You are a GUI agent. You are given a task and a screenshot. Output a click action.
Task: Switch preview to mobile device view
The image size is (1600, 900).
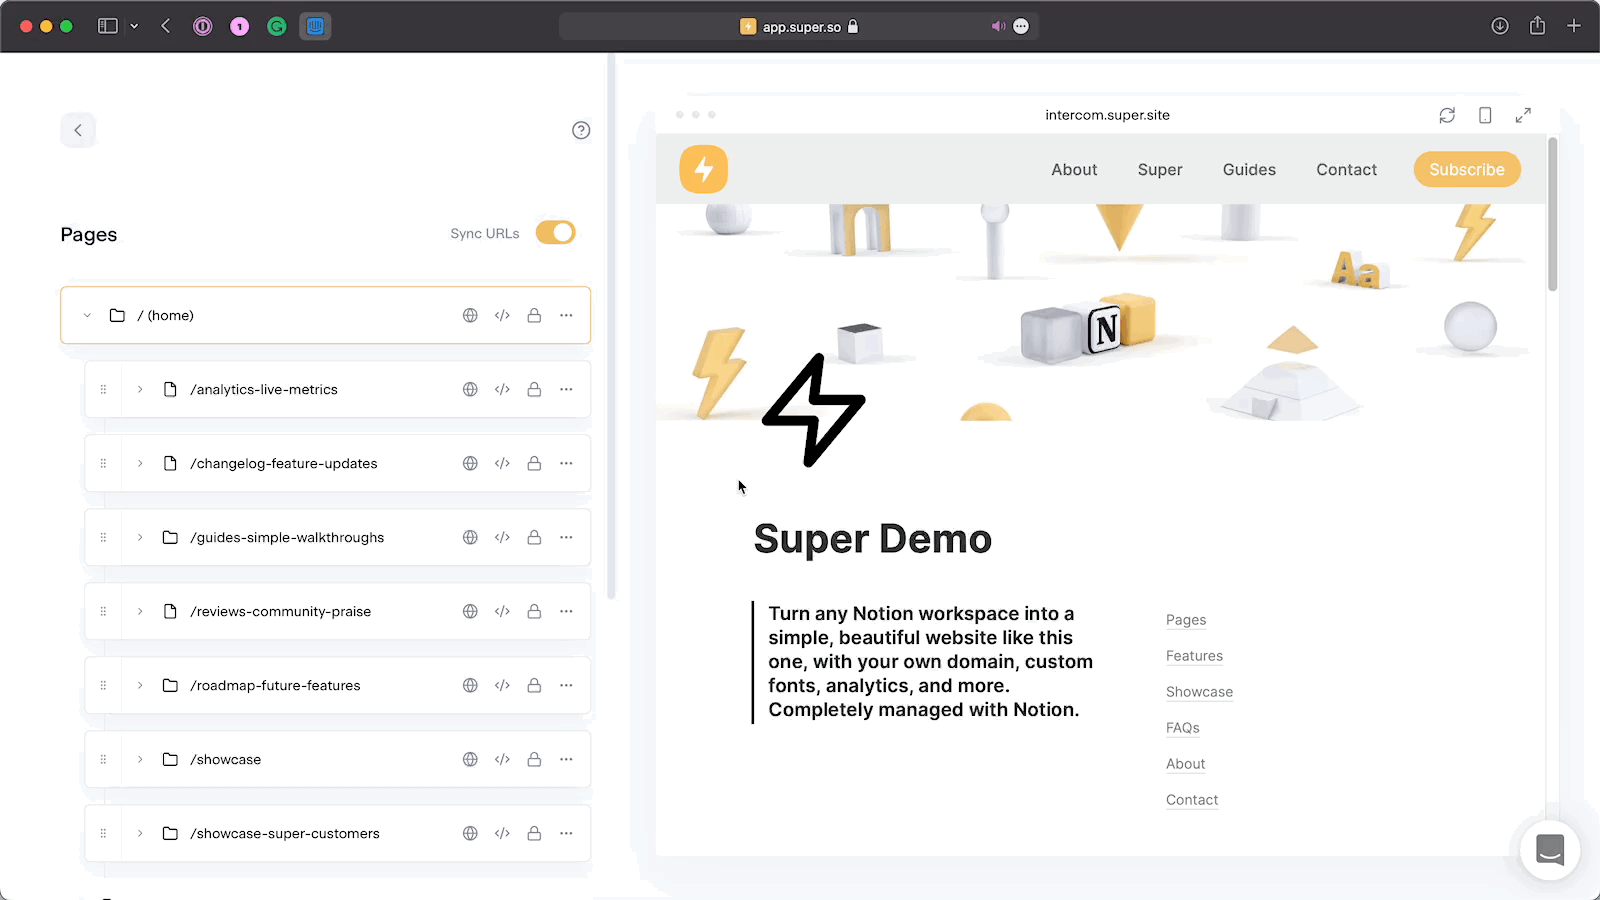[x=1485, y=115]
